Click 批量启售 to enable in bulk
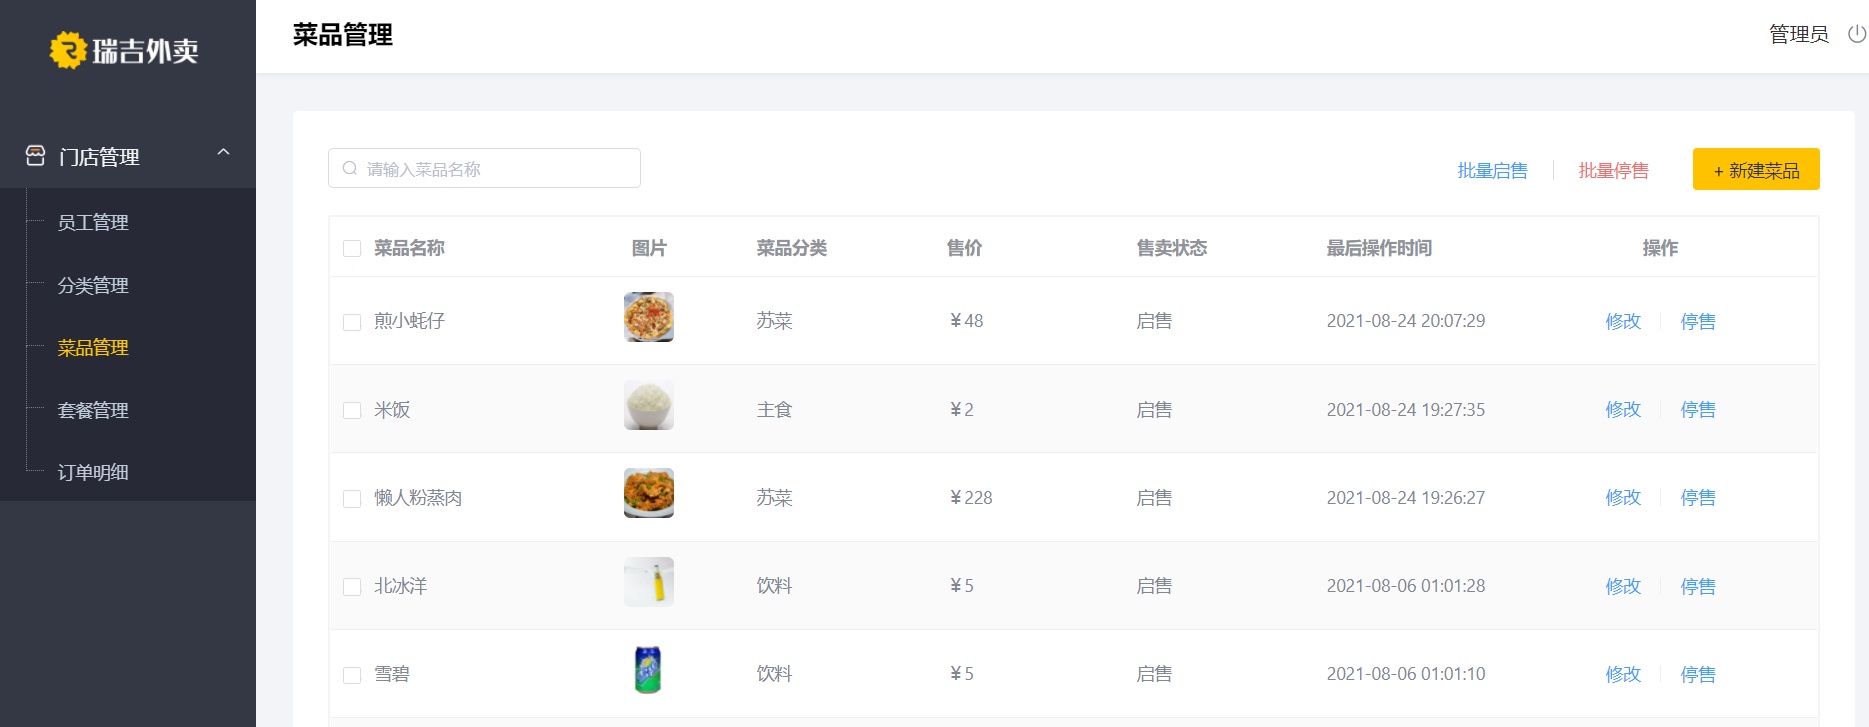 pyautogui.click(x=1492, y=171)
